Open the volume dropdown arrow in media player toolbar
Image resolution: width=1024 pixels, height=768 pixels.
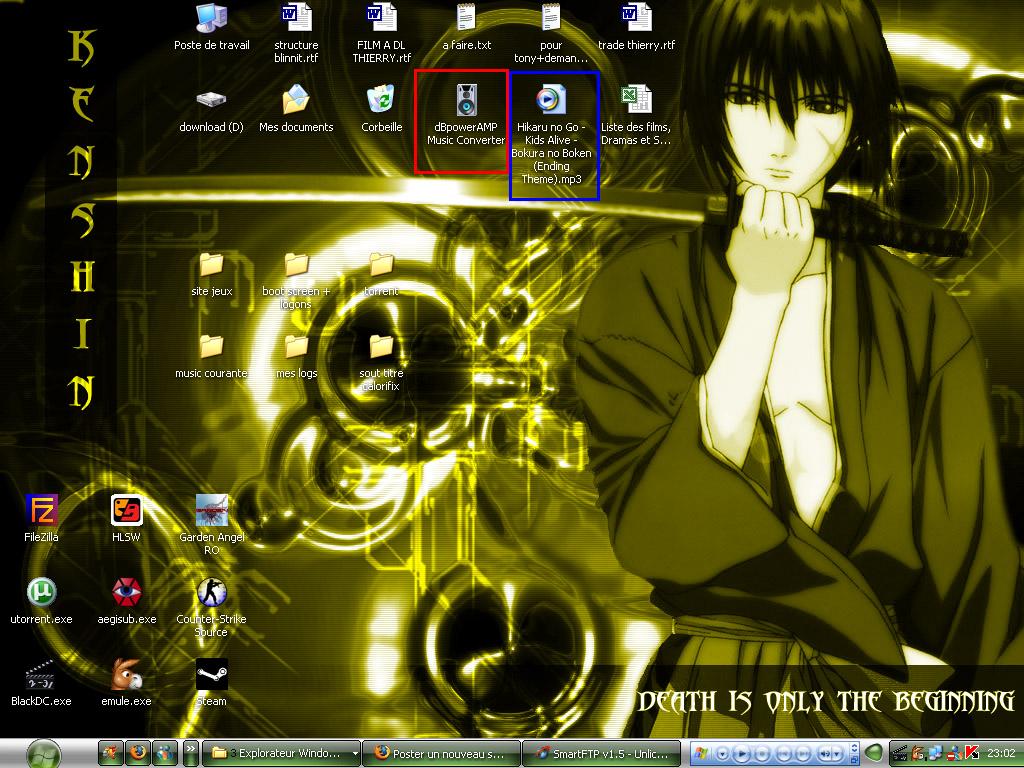coord(837,754)
